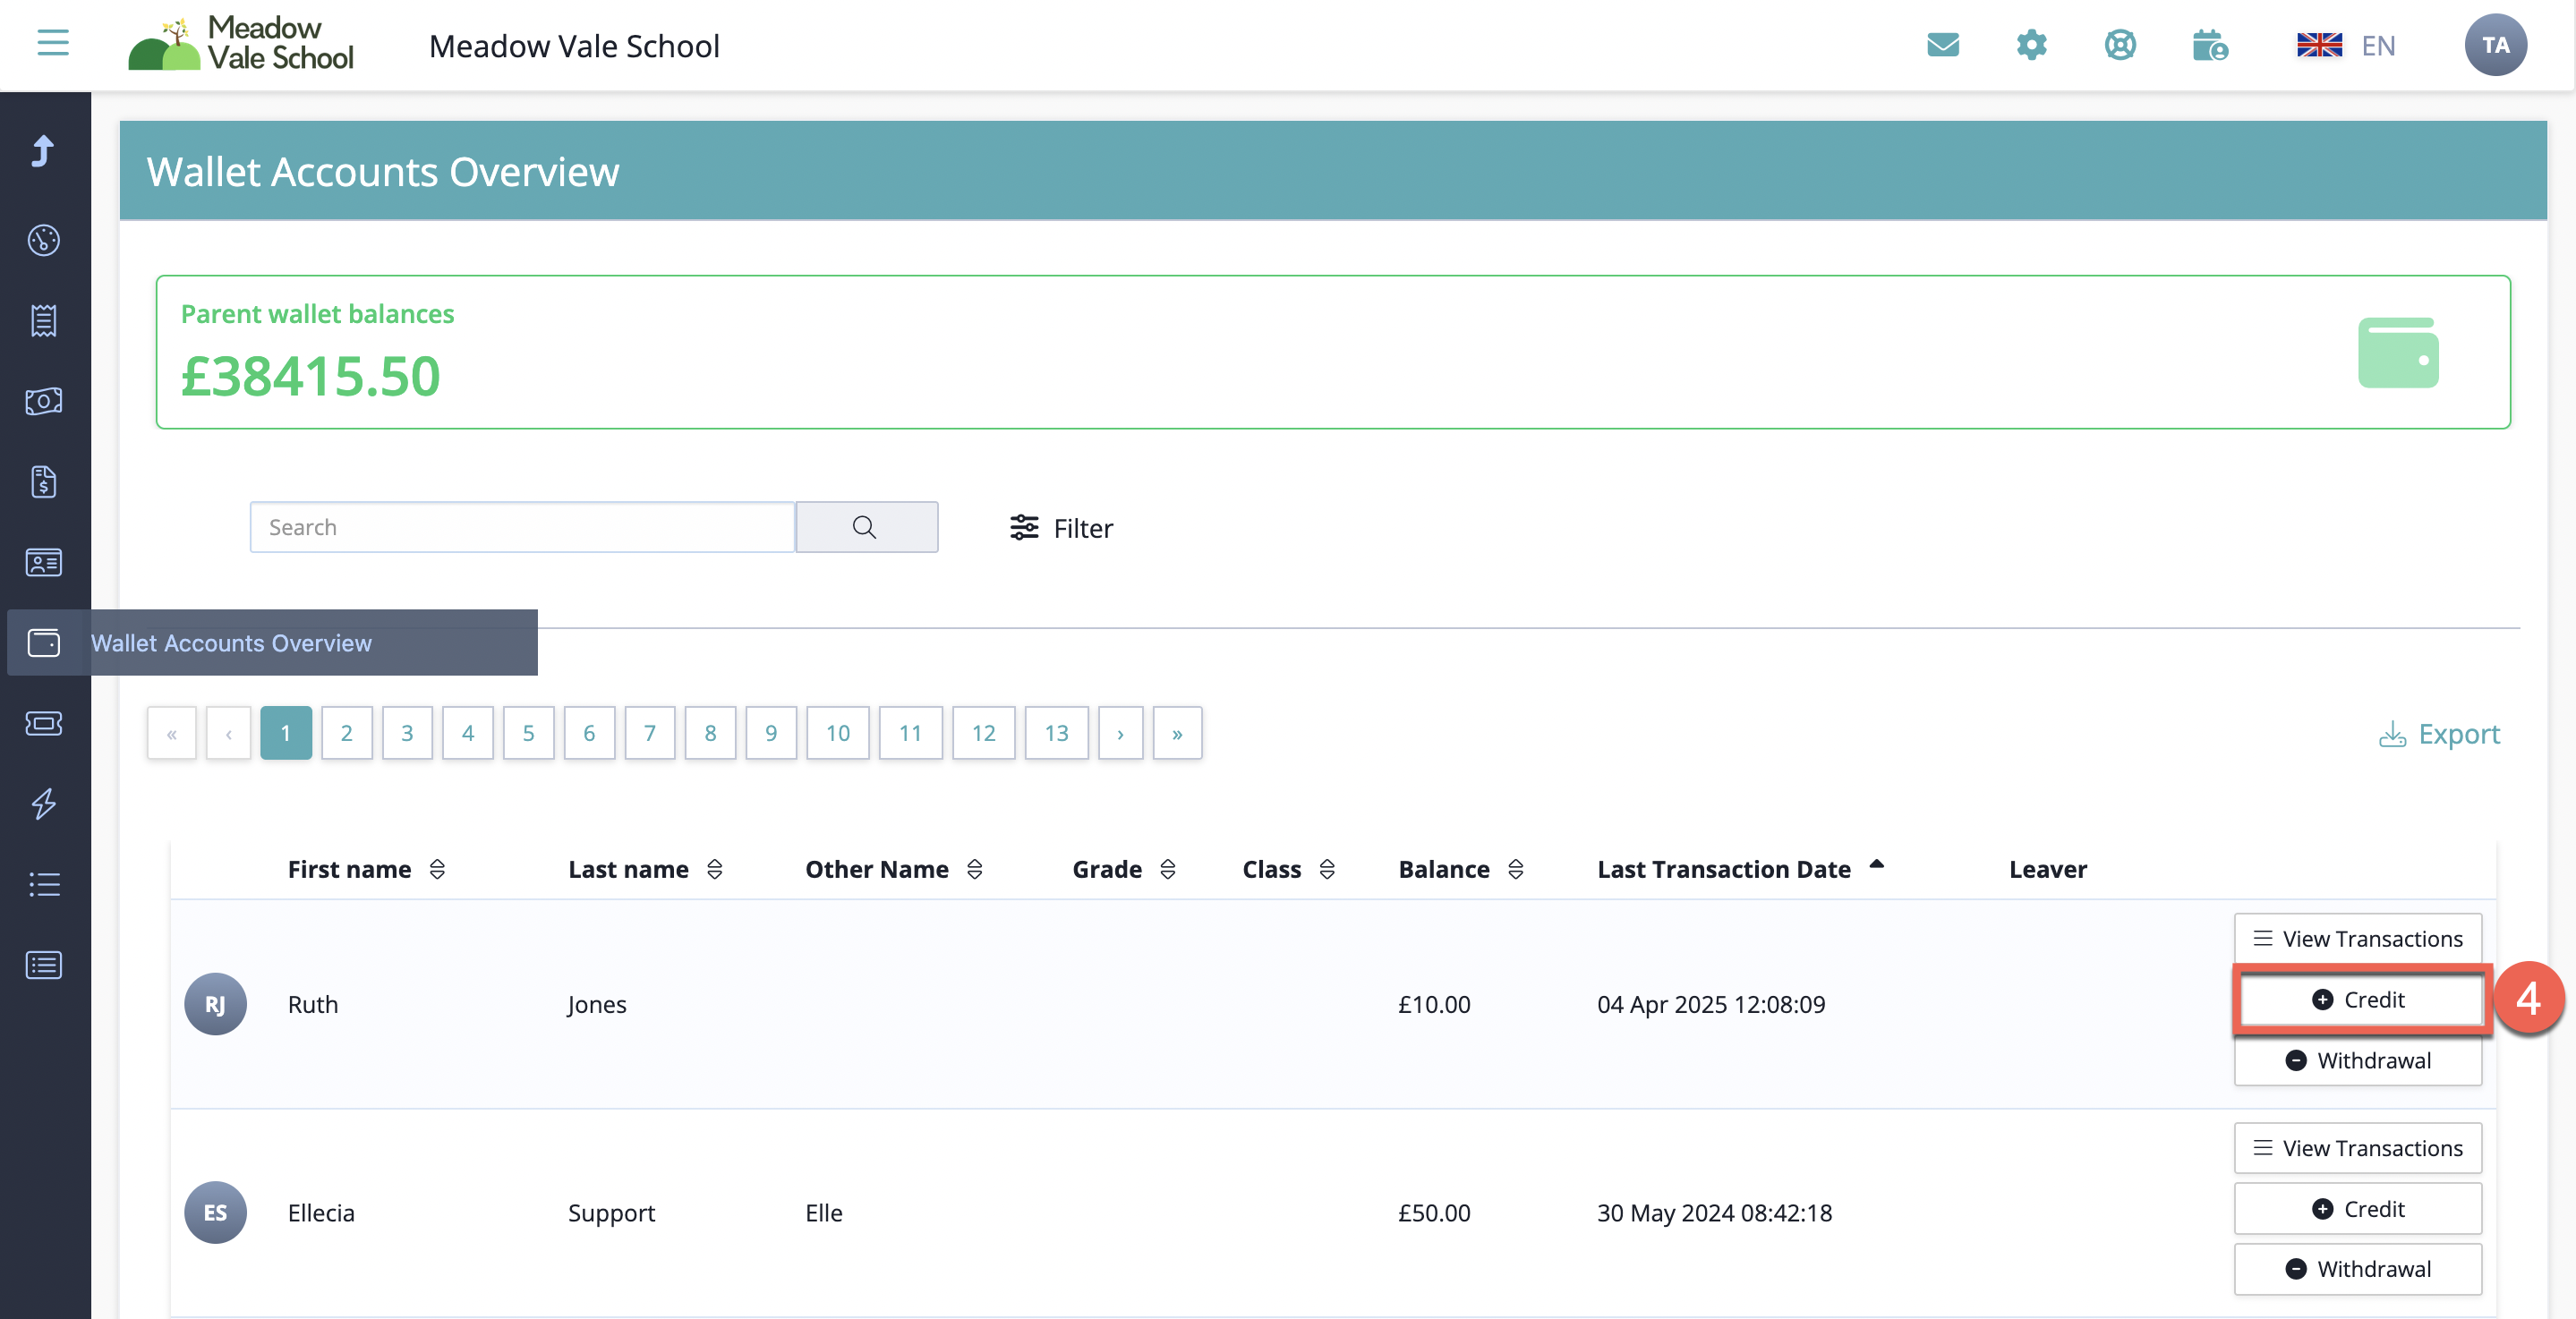Click the RJ avatar for Ruth Jones
This screenshot has height=1319, width=2576.
[215, 1004]
